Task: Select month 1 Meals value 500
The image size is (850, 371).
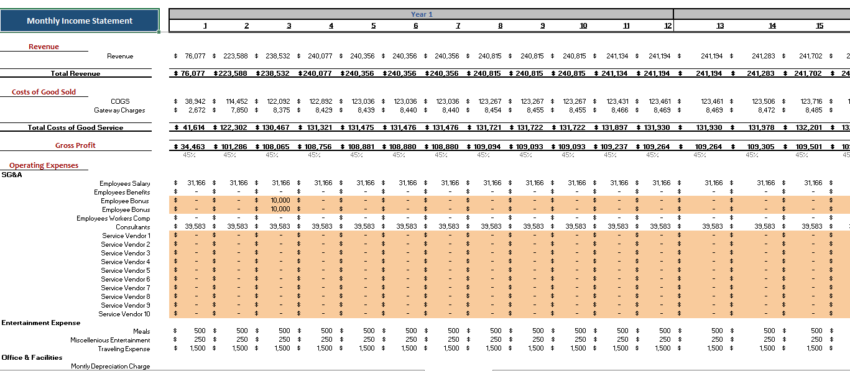Action: click(x=199, y=331)
